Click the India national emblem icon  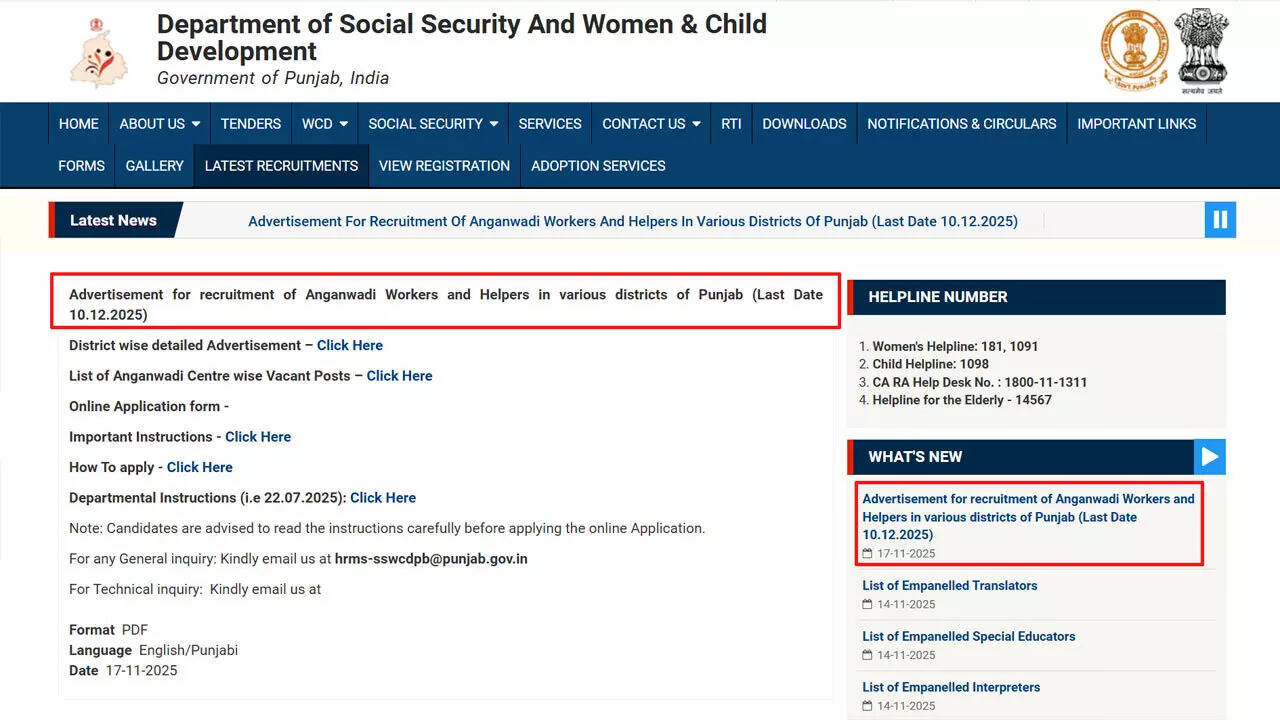[x=1201, y=48]
